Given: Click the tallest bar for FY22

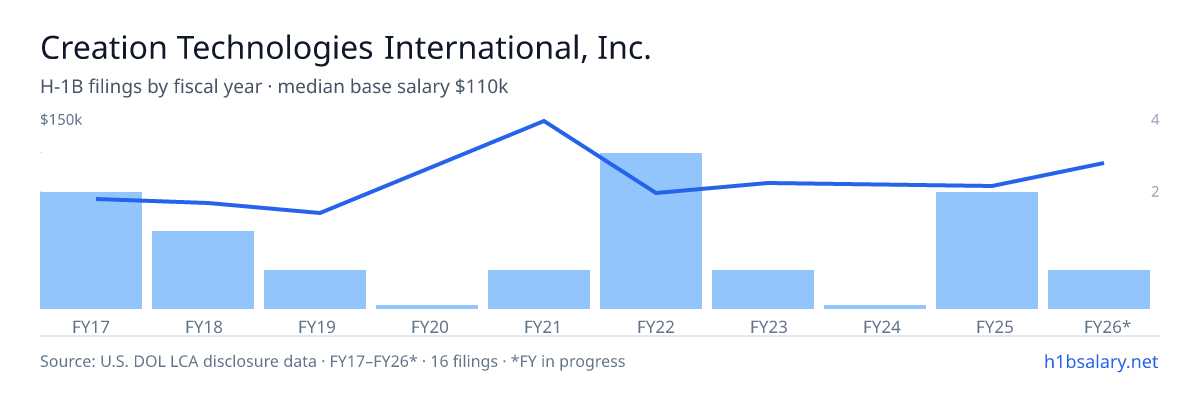Looking at the screenshot, I should click(x=651, y=231).
